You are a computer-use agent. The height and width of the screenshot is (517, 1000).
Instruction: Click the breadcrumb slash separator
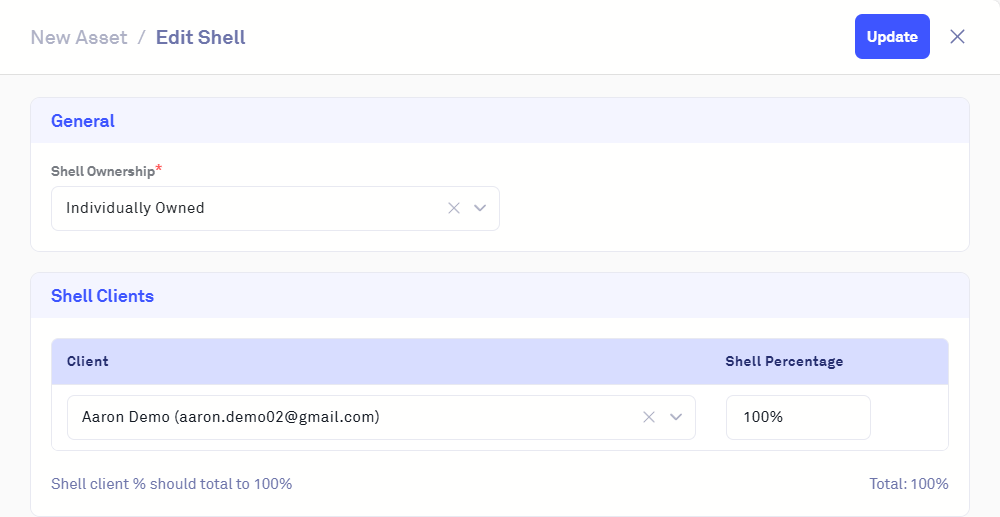[x=142, y=38]
